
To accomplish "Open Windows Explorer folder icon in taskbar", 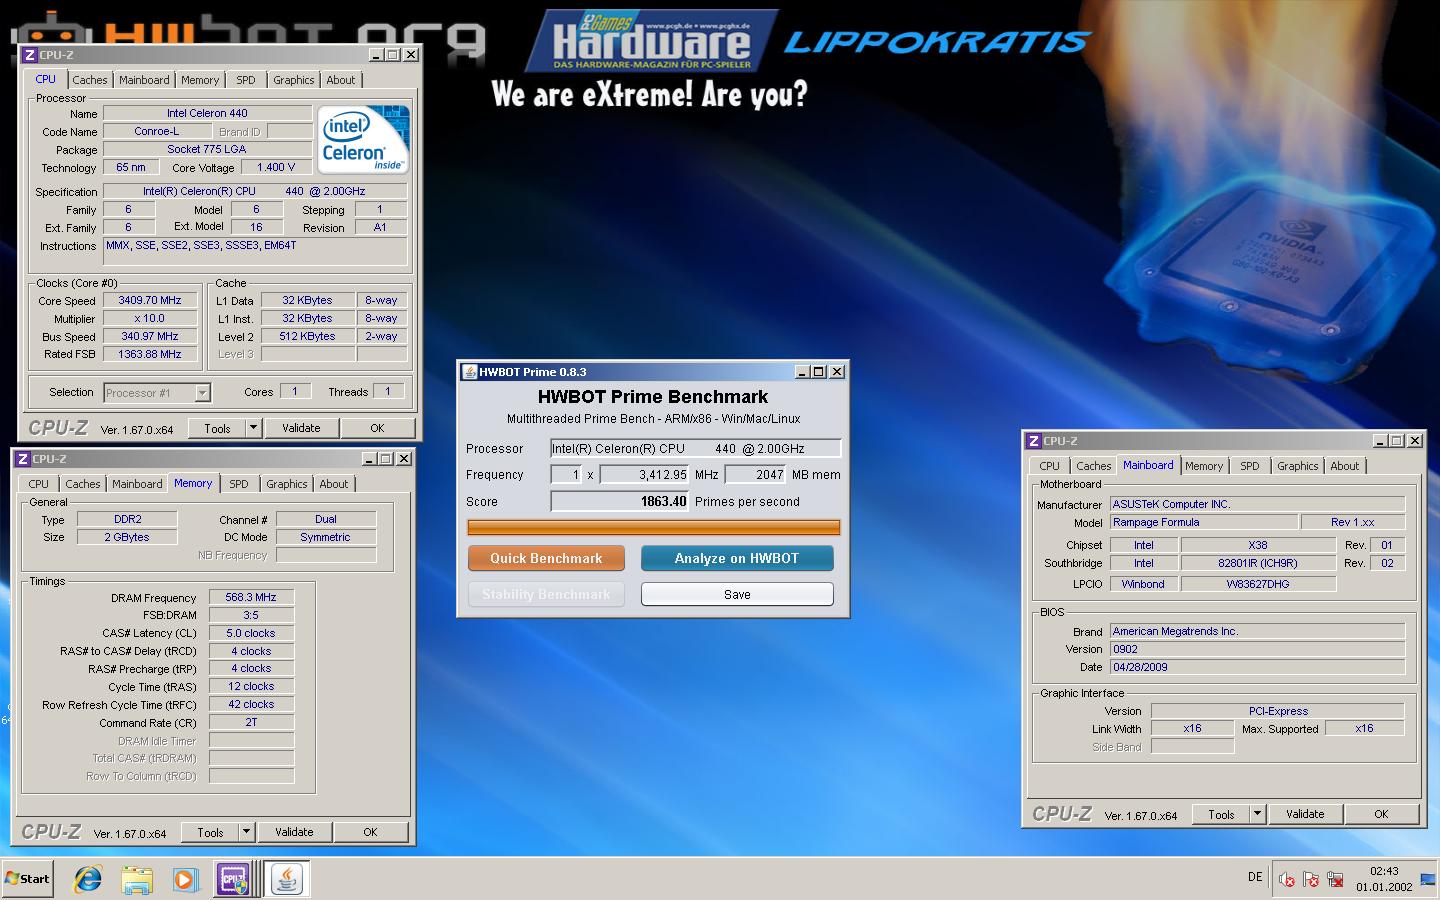I will 137,879.
